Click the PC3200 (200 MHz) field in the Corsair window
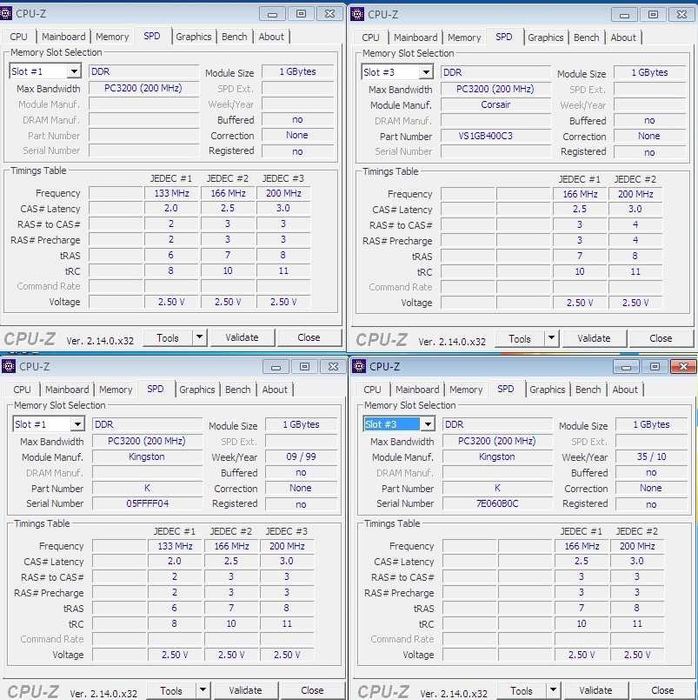 [496, 89]
